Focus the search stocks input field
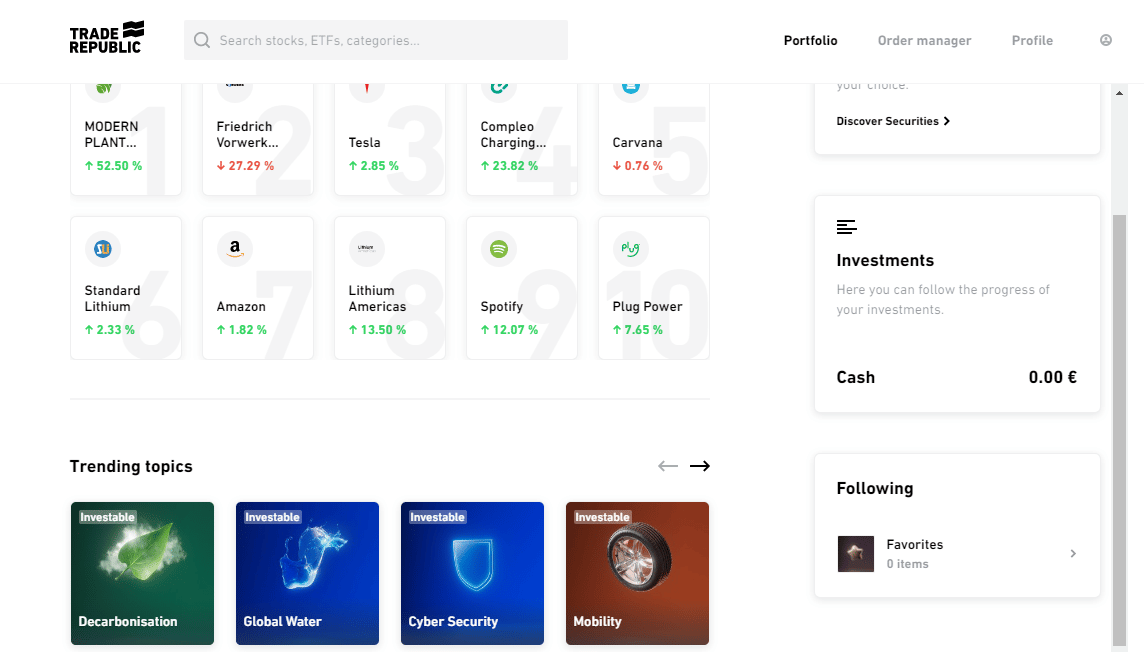This screenshot has width=1144, height=652. (x=376, y=40)
